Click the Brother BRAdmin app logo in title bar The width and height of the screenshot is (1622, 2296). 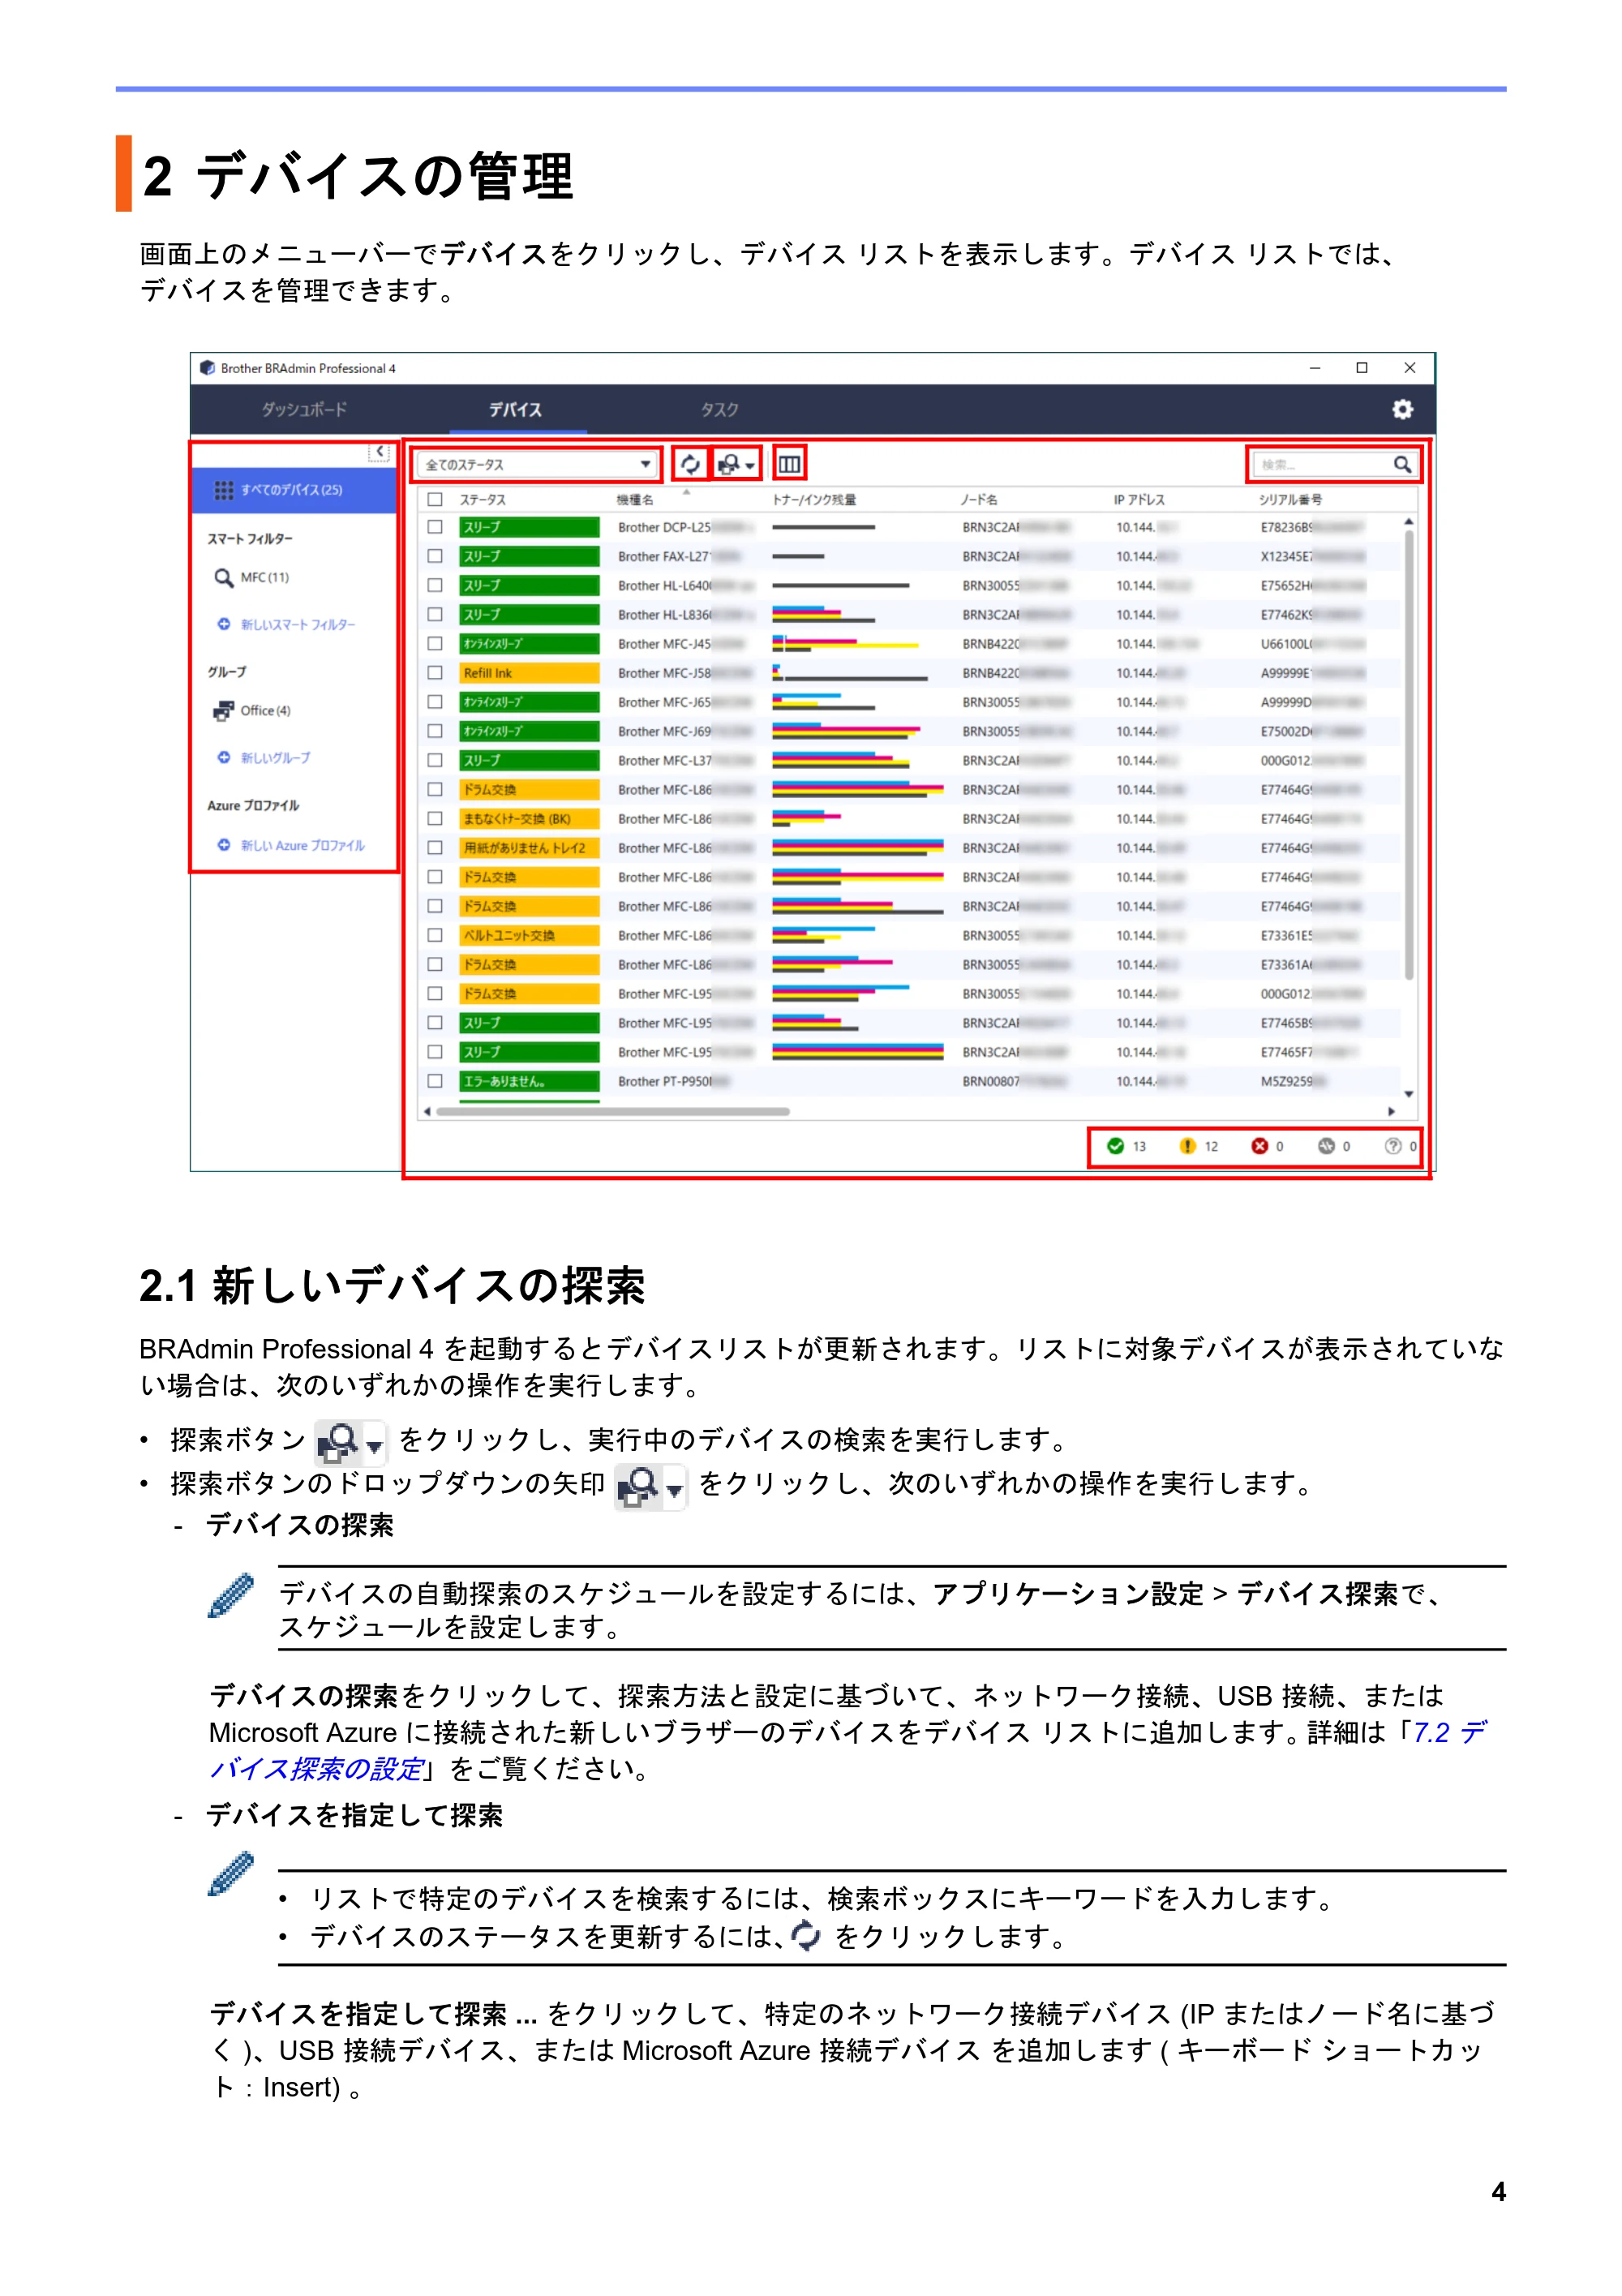(207, 368)
